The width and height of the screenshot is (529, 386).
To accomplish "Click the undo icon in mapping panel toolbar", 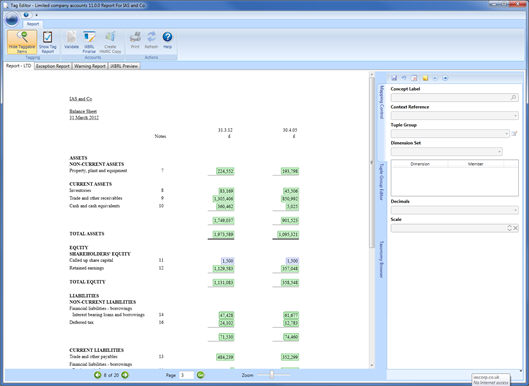I will [x=404, y=78].
